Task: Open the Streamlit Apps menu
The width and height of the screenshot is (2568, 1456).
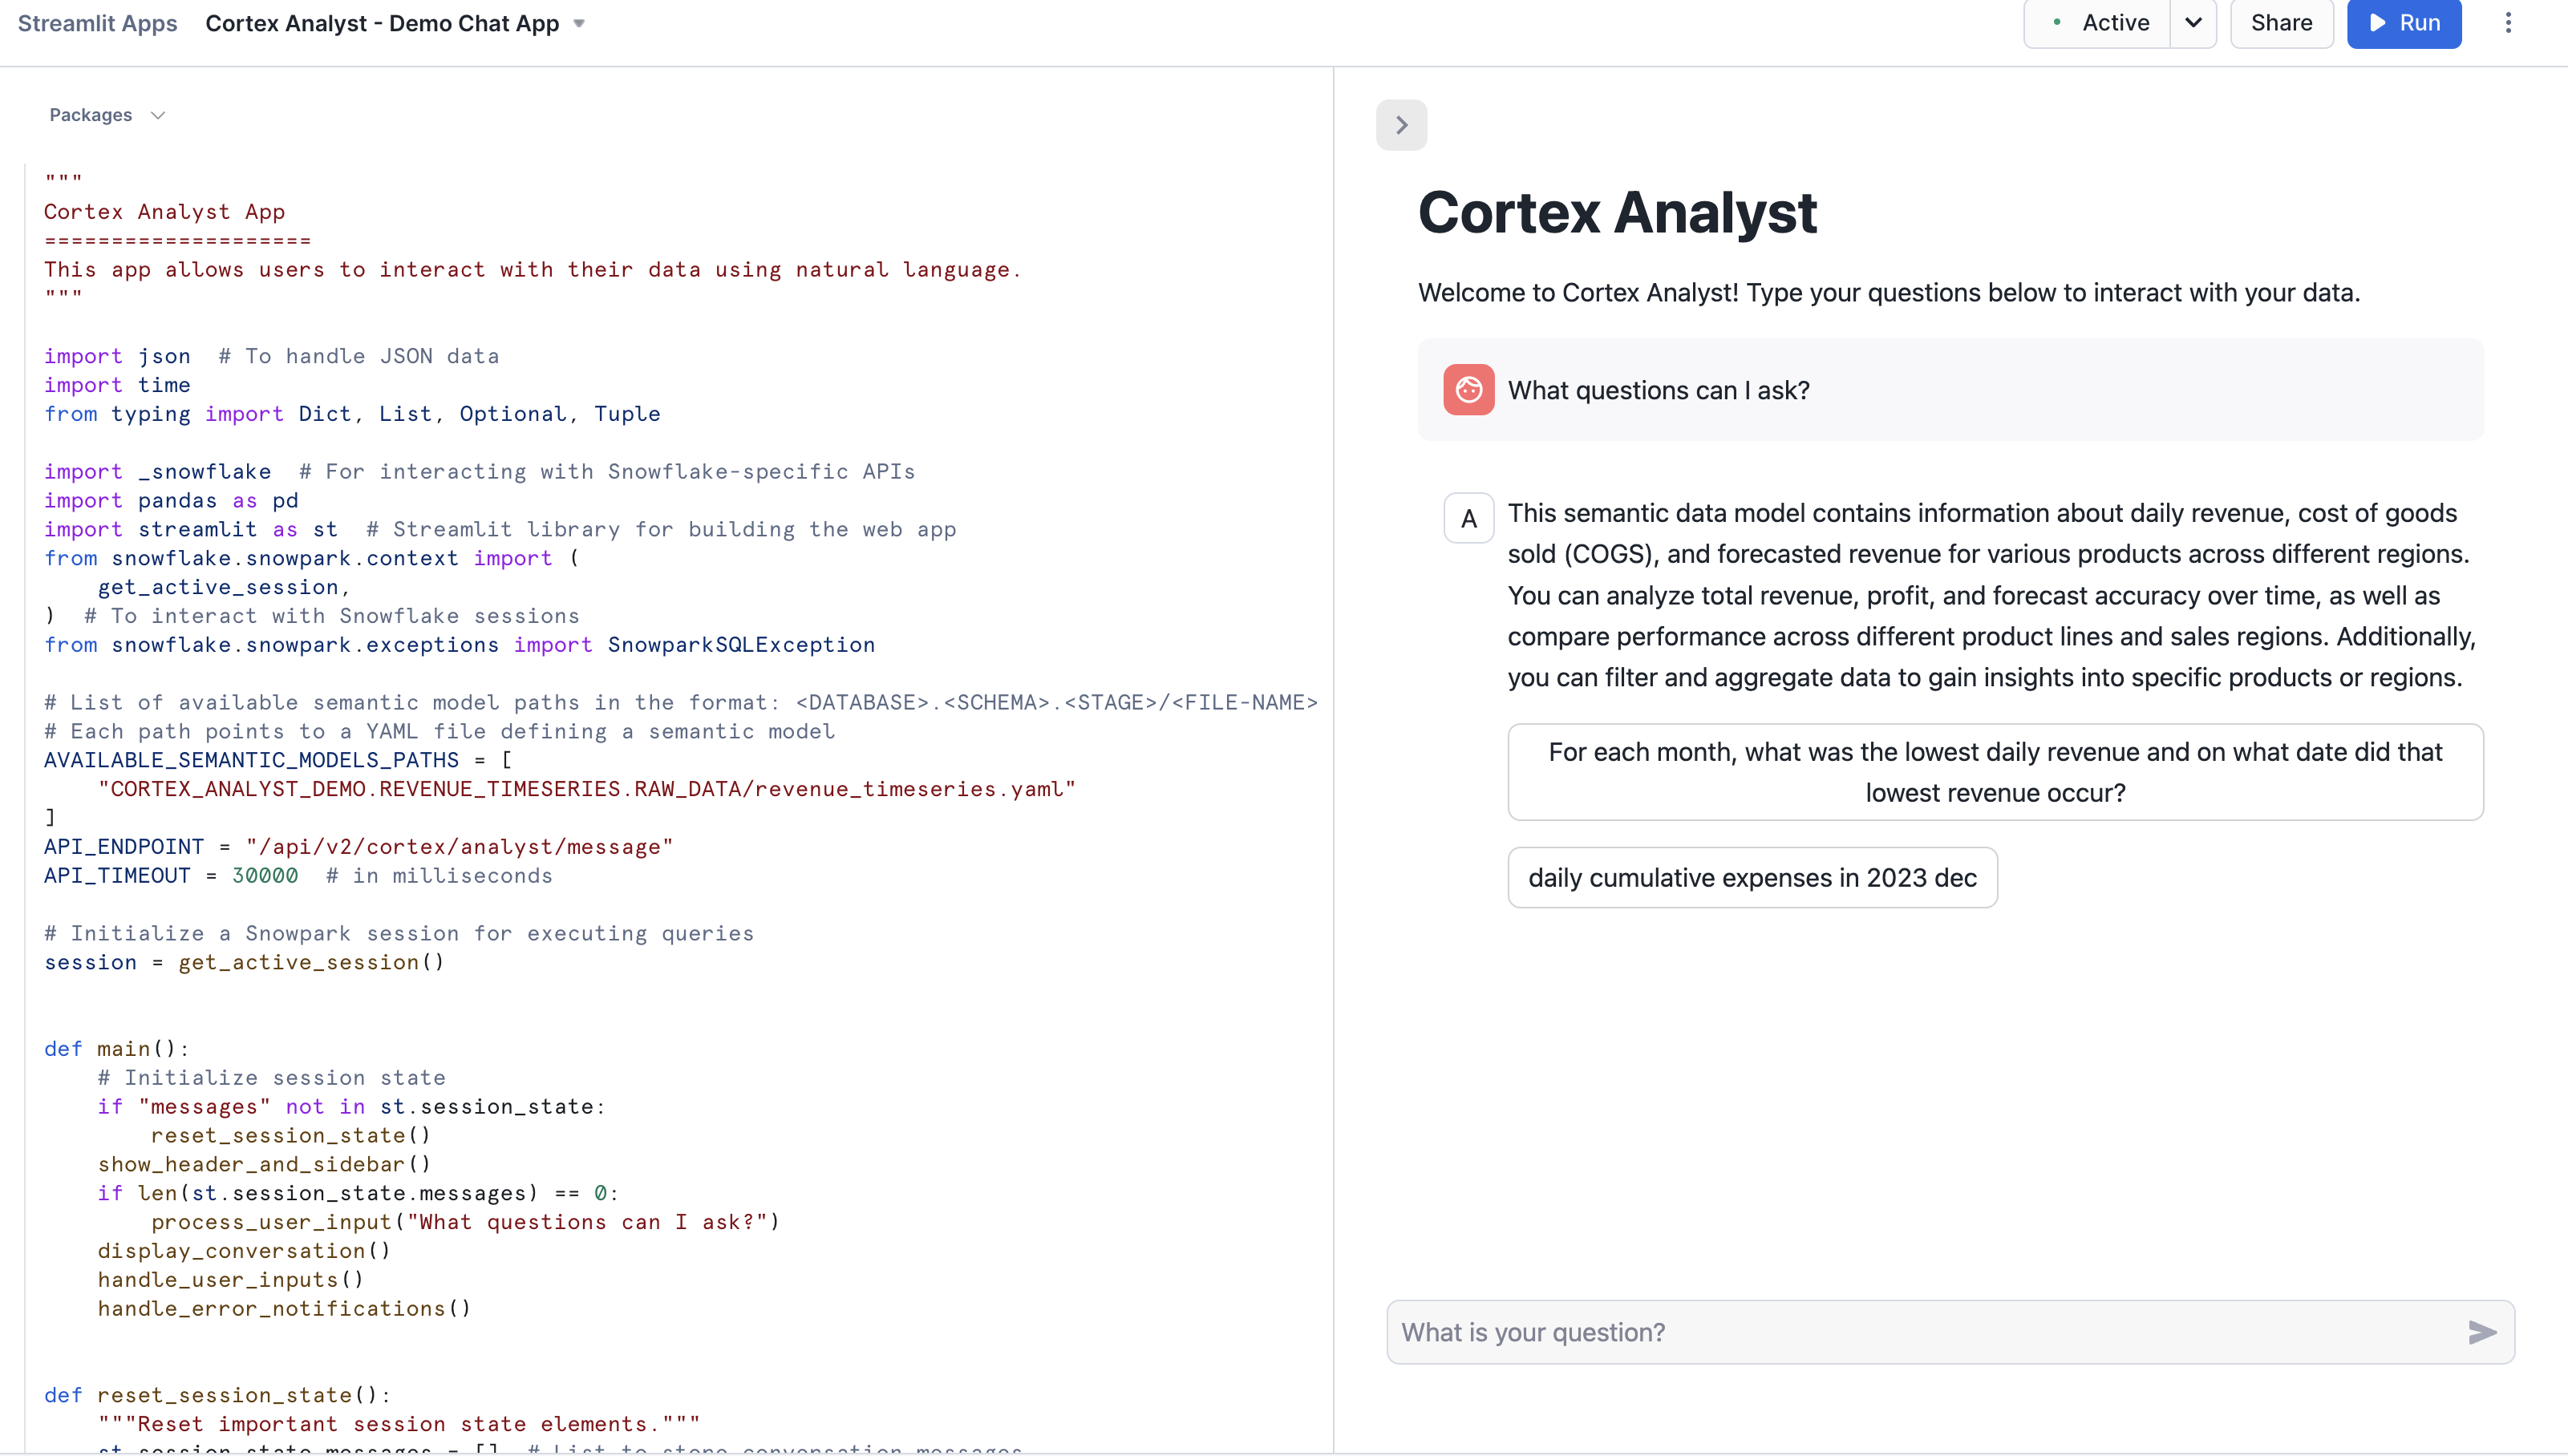Action: (96, 23)
